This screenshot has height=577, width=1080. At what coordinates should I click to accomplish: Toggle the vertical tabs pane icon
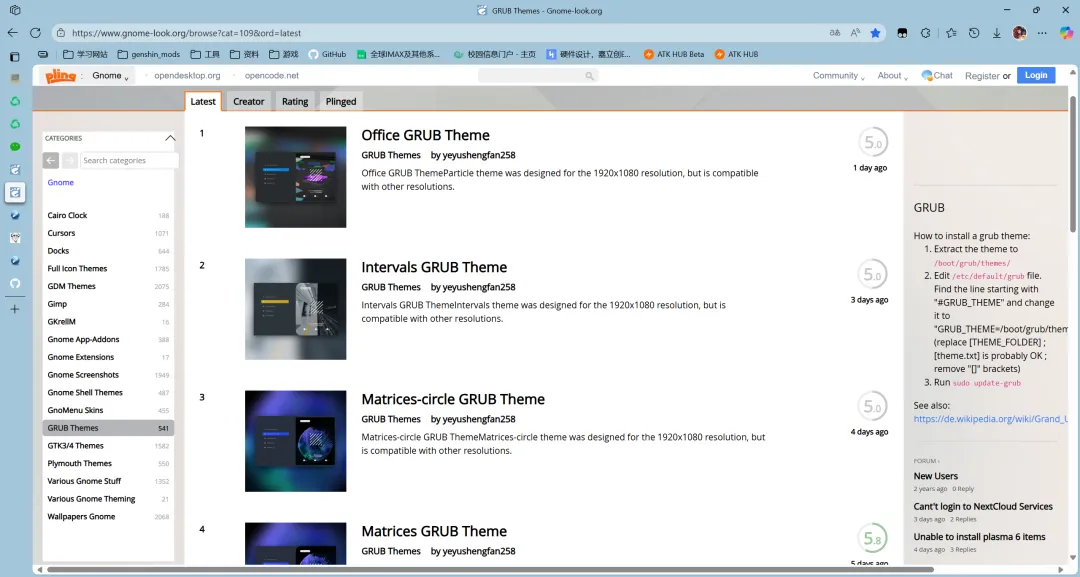15,56
